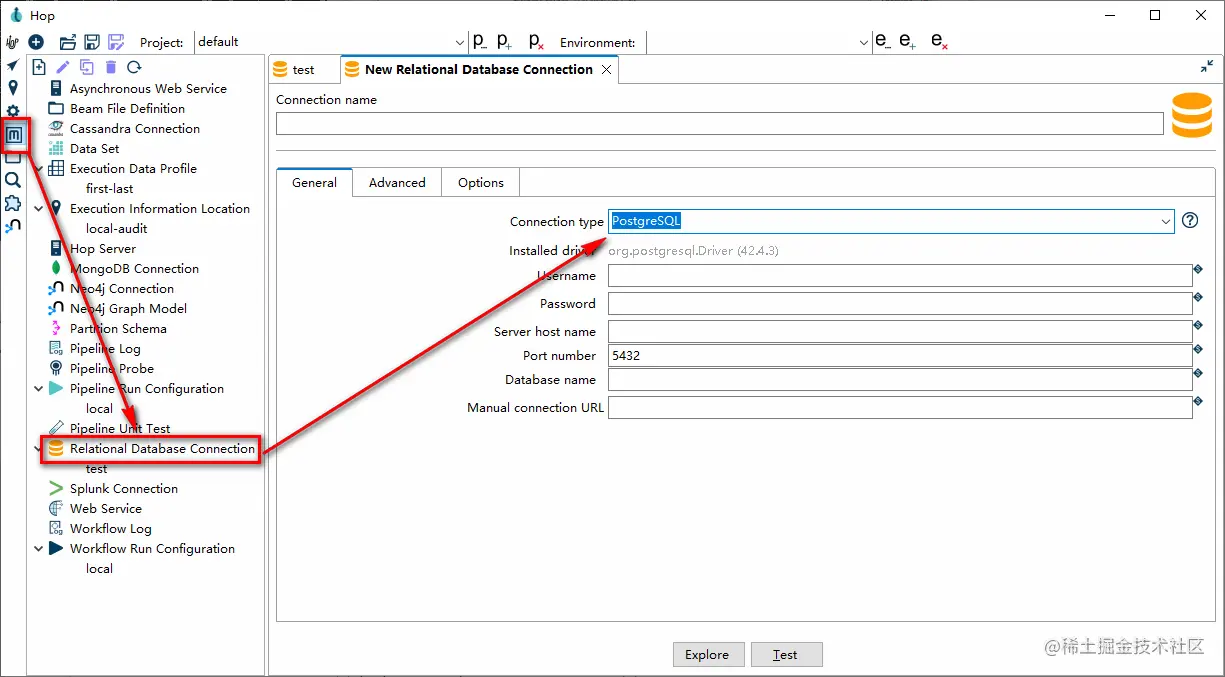Click the variable diamond icon beside Username

coord(1197,269)
